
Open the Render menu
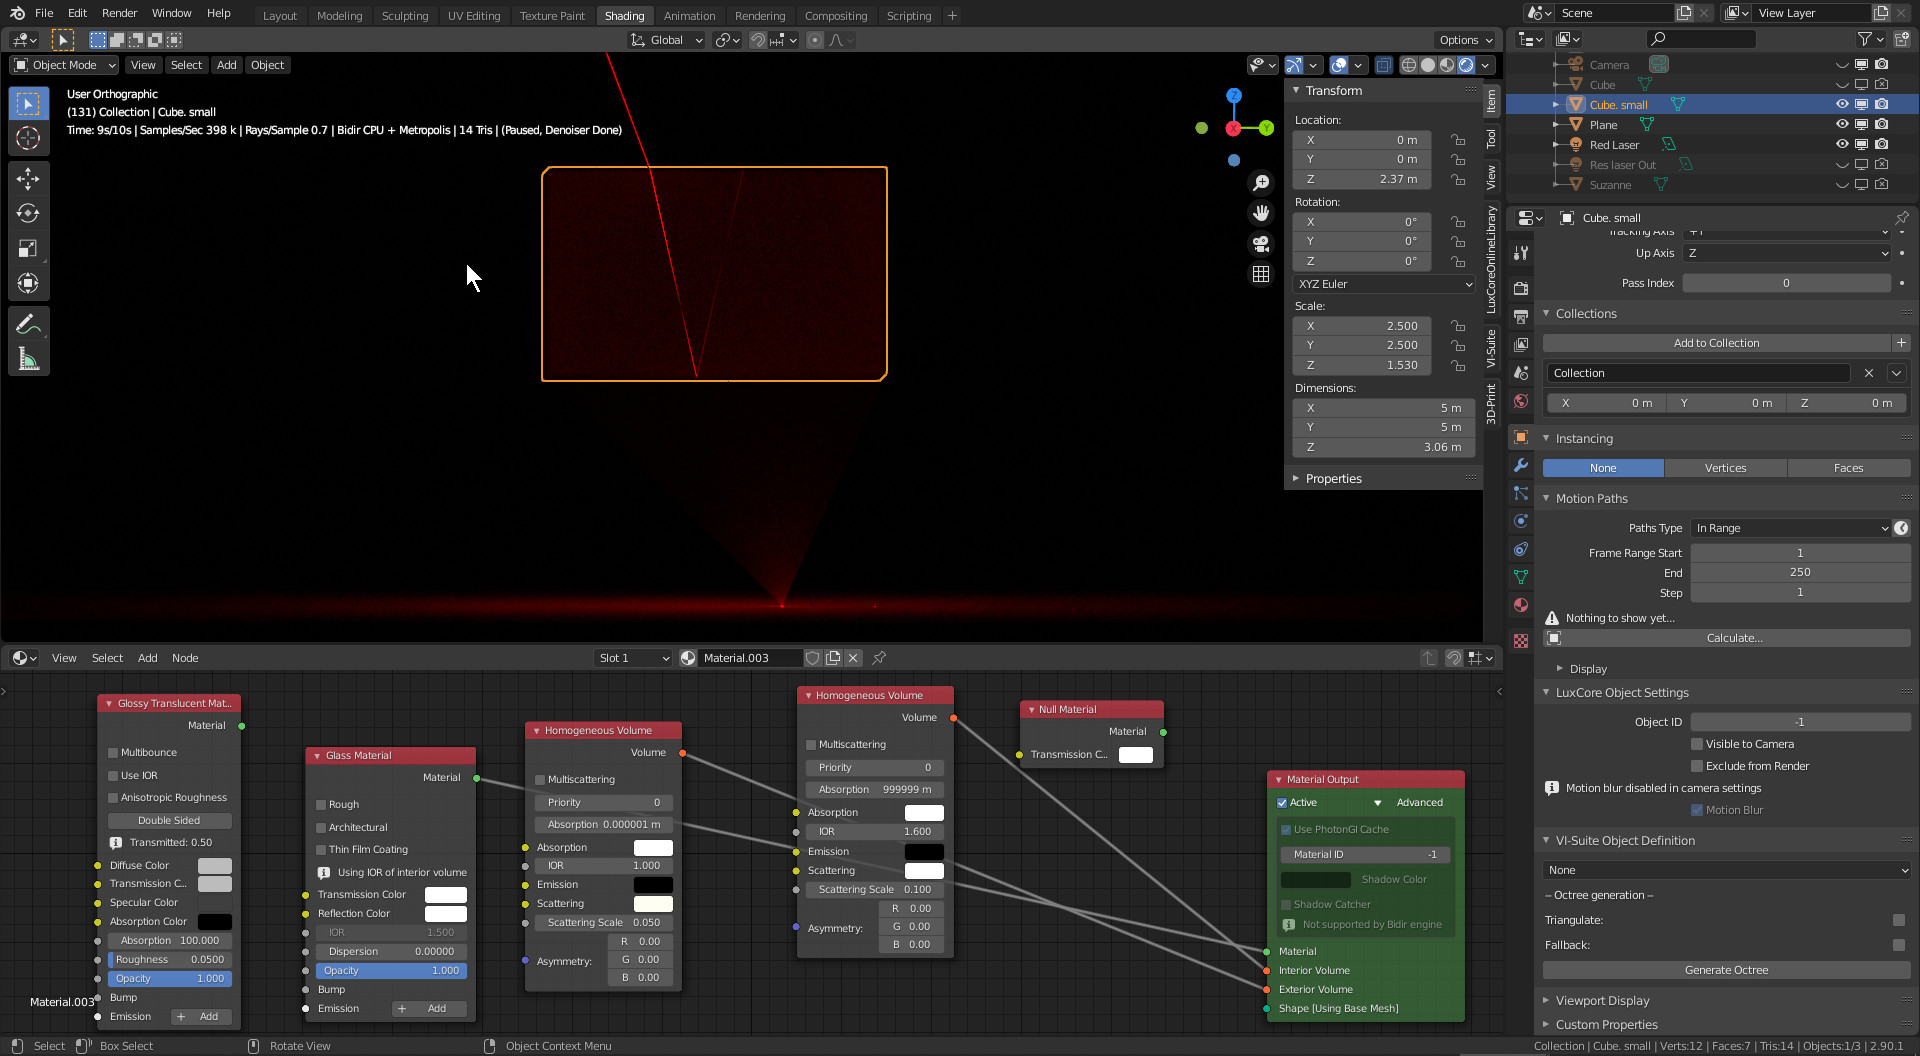pos(119,13)
